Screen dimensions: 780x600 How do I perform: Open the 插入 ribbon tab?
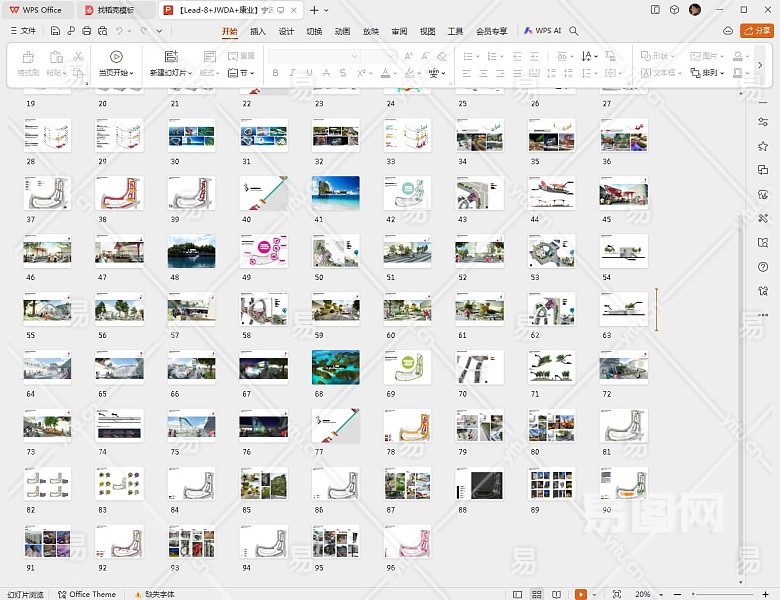pyautogui.click(x=258, y=31)
